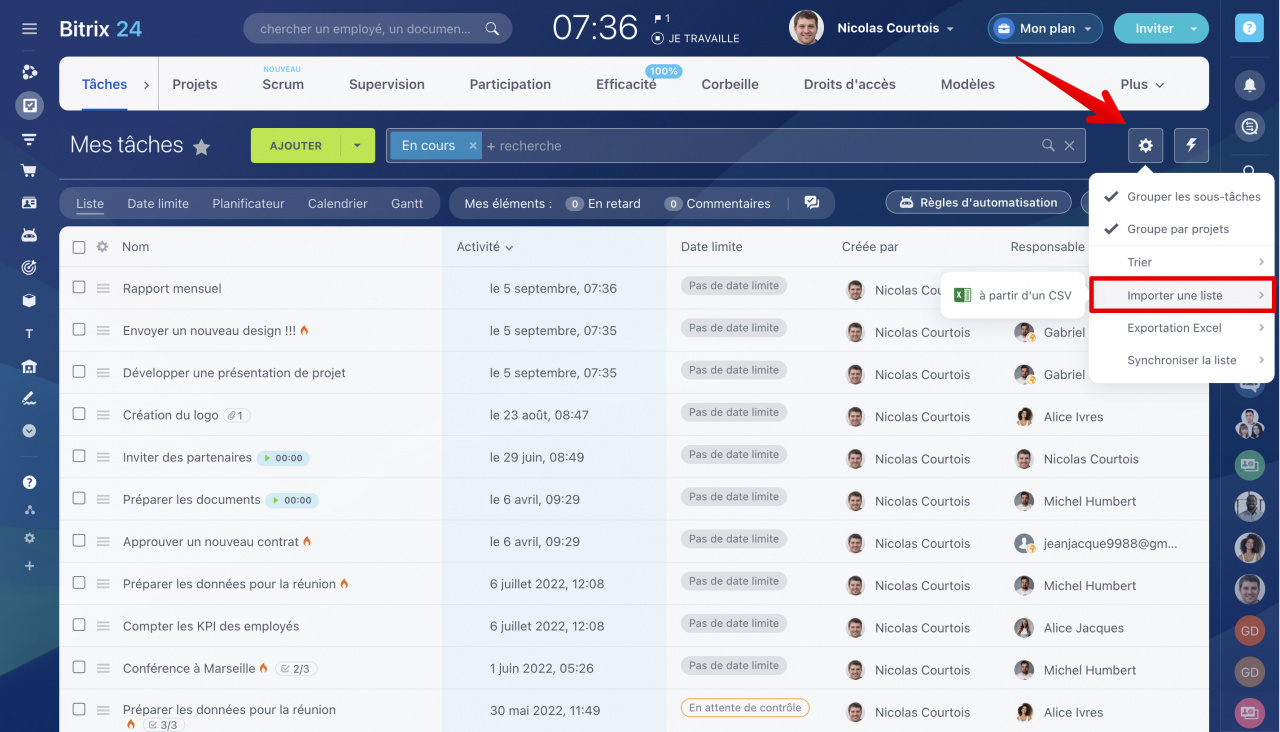Remove the En cours filter chip
This screenshot has height=732, width=1280.
coord(473,146)
